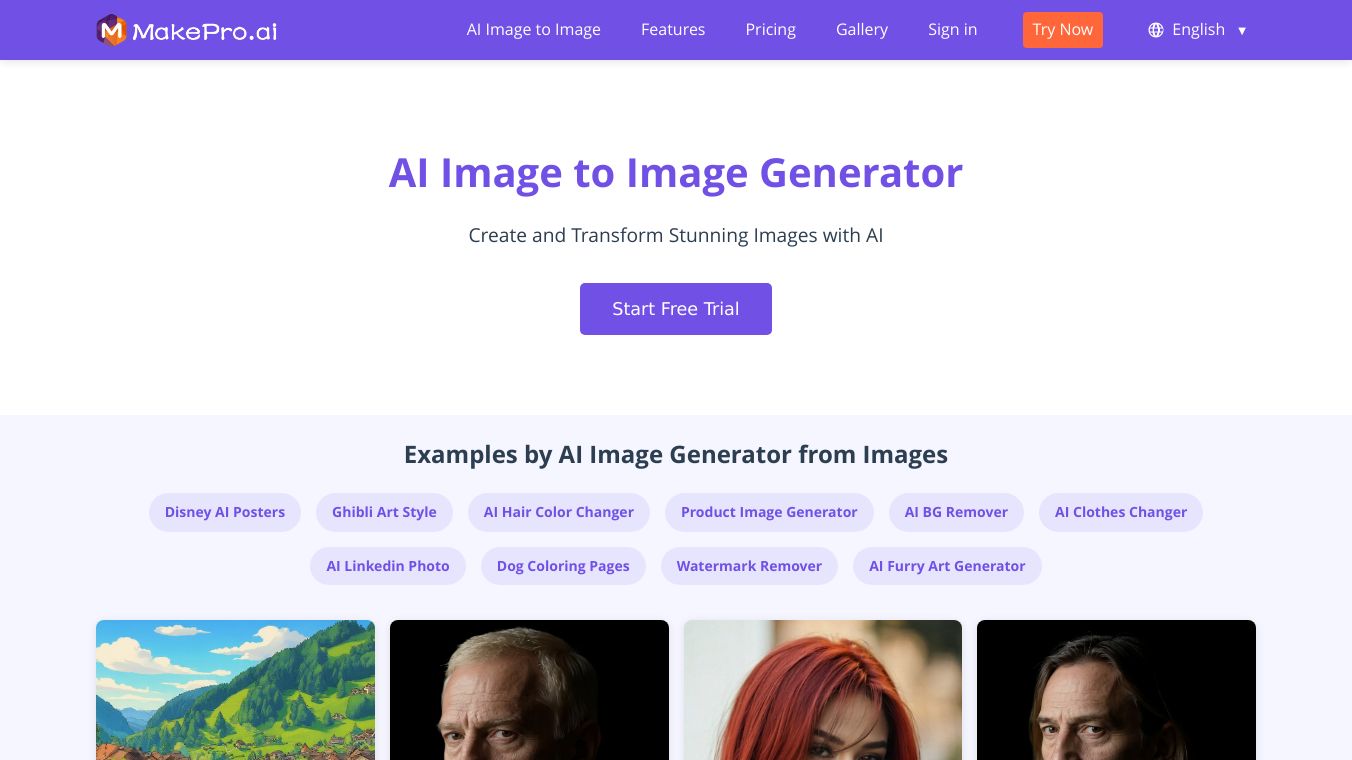
Task: Click the orange Try Now button
Action: click(1063, 30)
